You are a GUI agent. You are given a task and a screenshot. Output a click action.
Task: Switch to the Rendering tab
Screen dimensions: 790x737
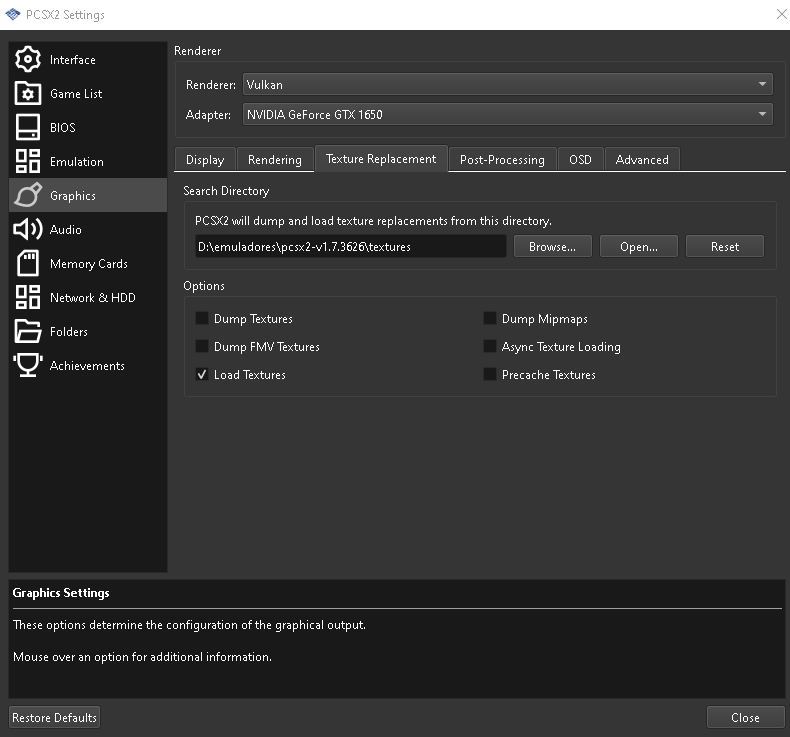[x=275, y=160]
